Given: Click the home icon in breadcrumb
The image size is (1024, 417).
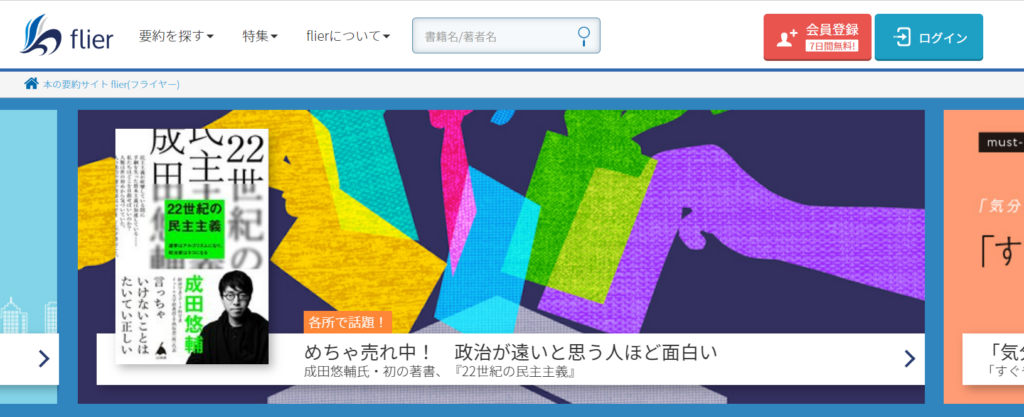Looking at the screenshot, I should tap(31, 84).
